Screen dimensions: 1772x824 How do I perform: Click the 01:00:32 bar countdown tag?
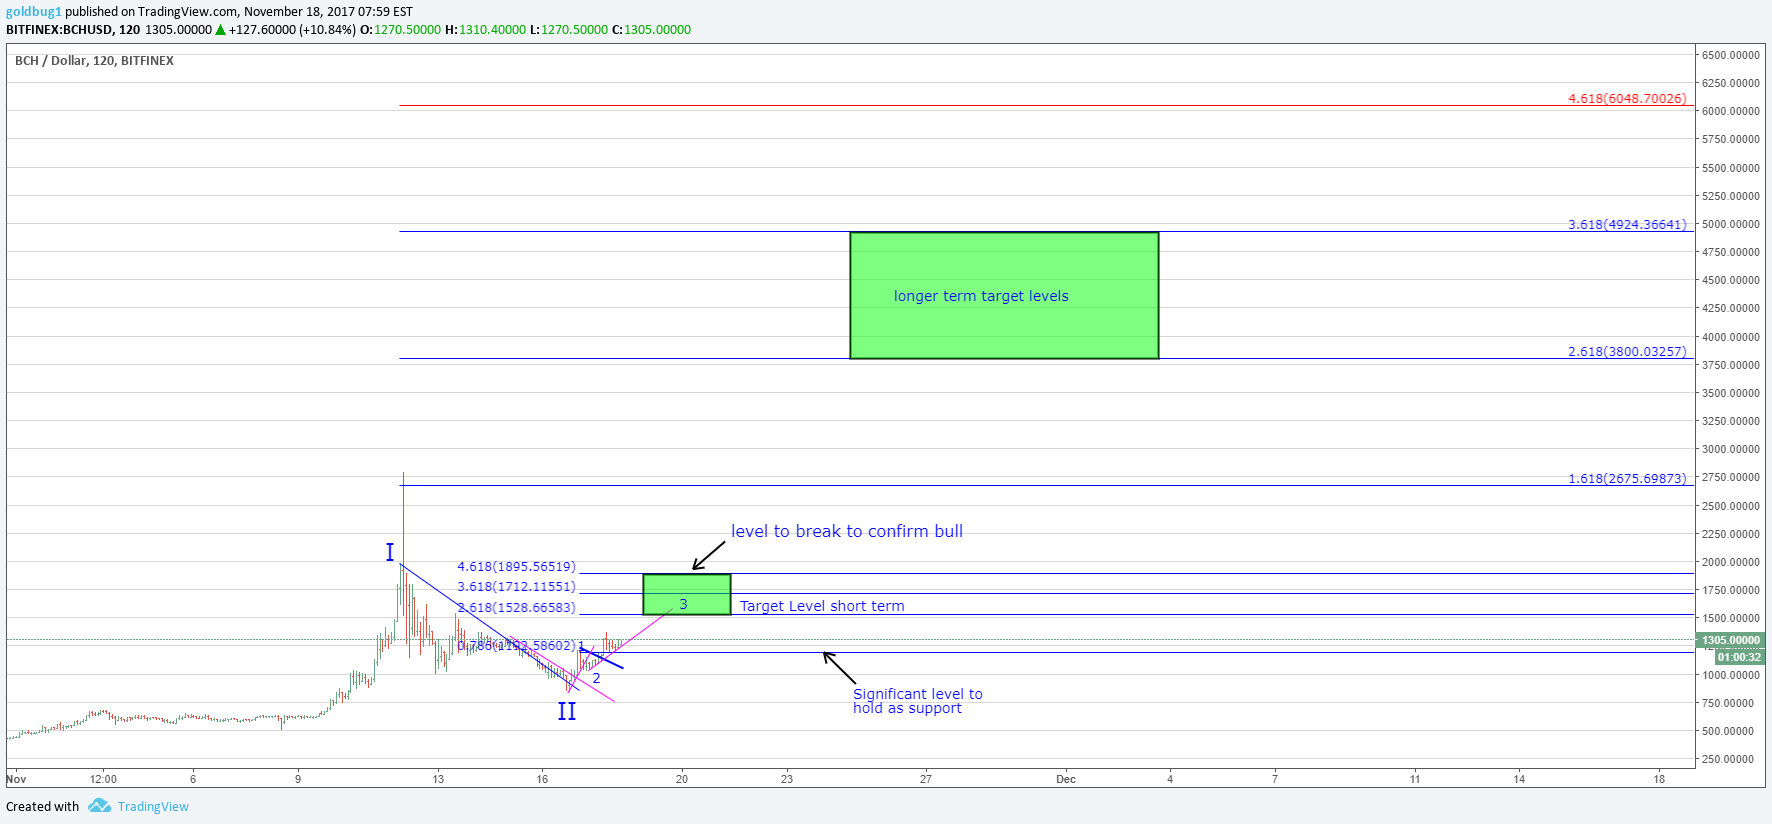(1740, 657)
